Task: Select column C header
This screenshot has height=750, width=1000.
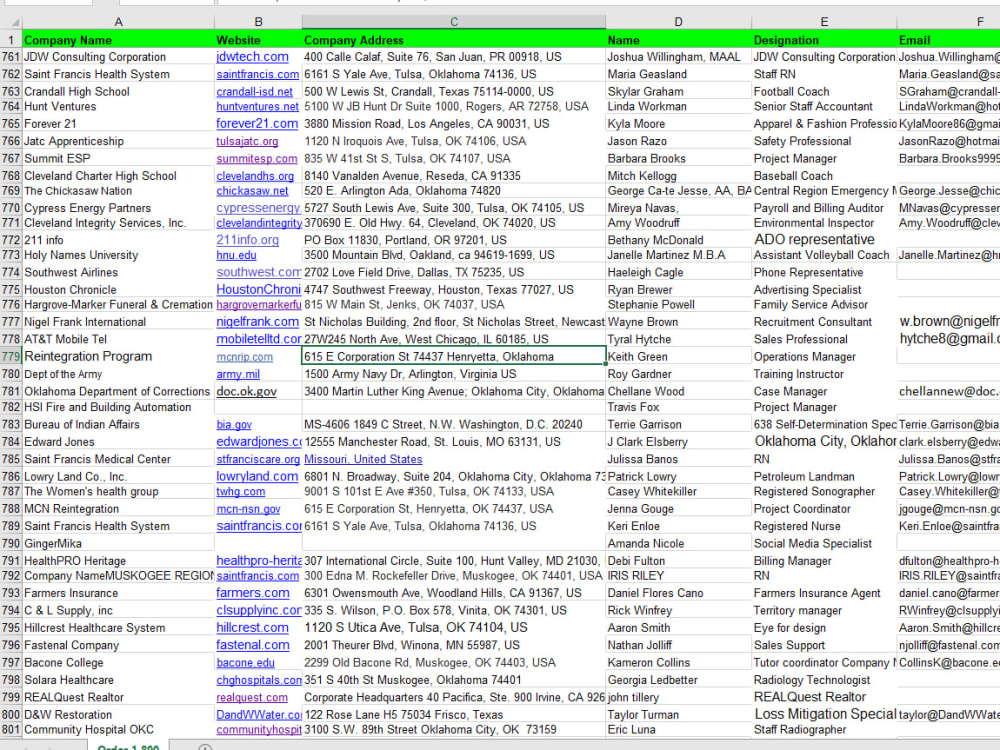Action: click(x=453, y=22)
